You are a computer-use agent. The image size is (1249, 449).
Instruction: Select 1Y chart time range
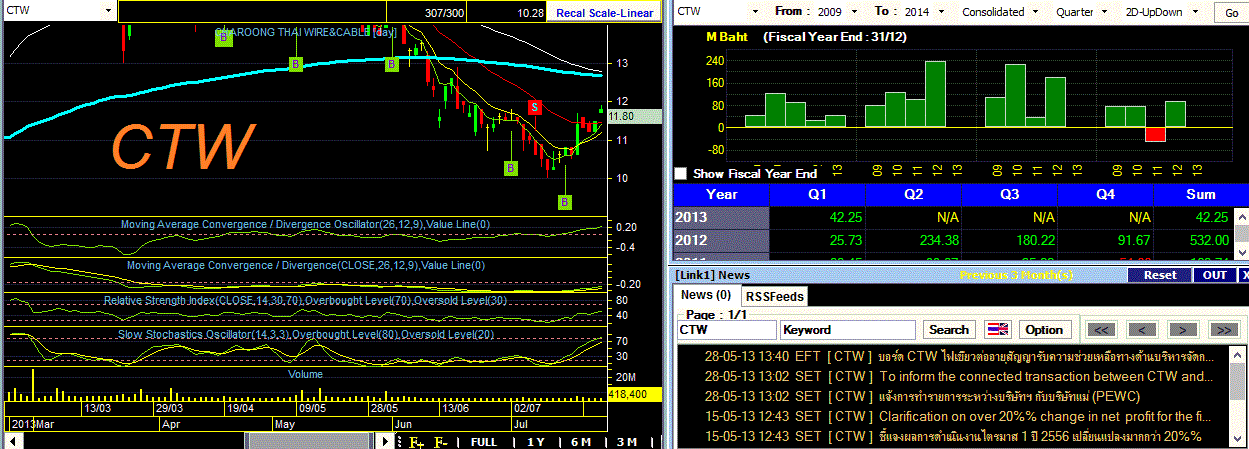pyautogui.click(x=534, y=441)
